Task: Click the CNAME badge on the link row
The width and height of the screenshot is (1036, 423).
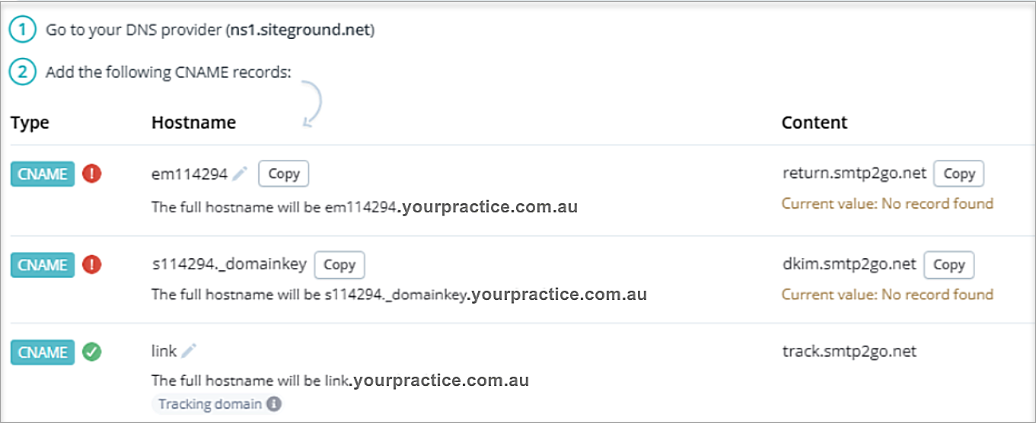Action: click(42, 352)
